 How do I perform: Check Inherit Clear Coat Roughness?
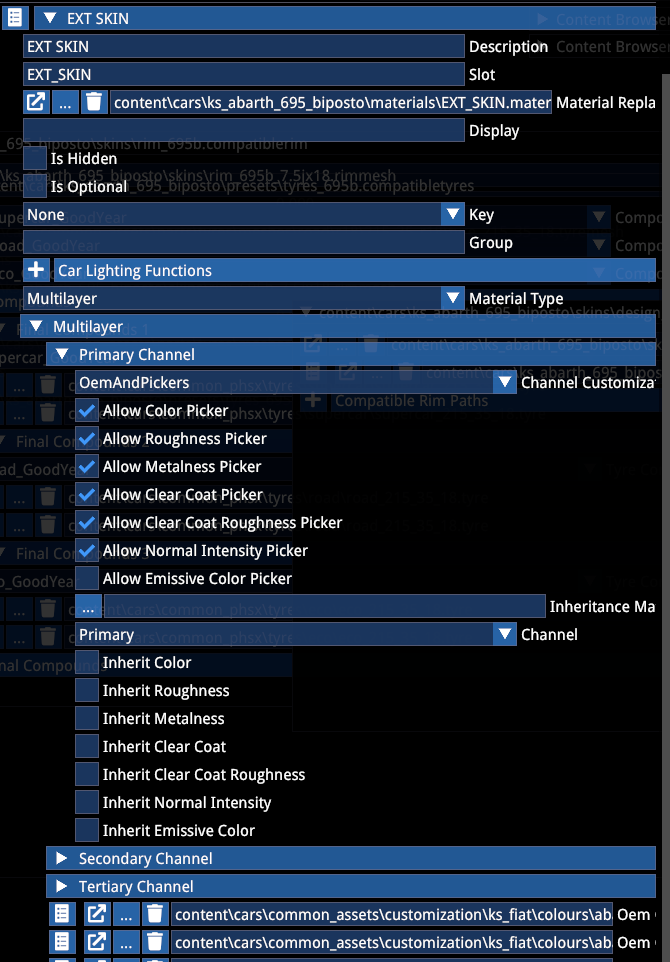coord(87,775)
